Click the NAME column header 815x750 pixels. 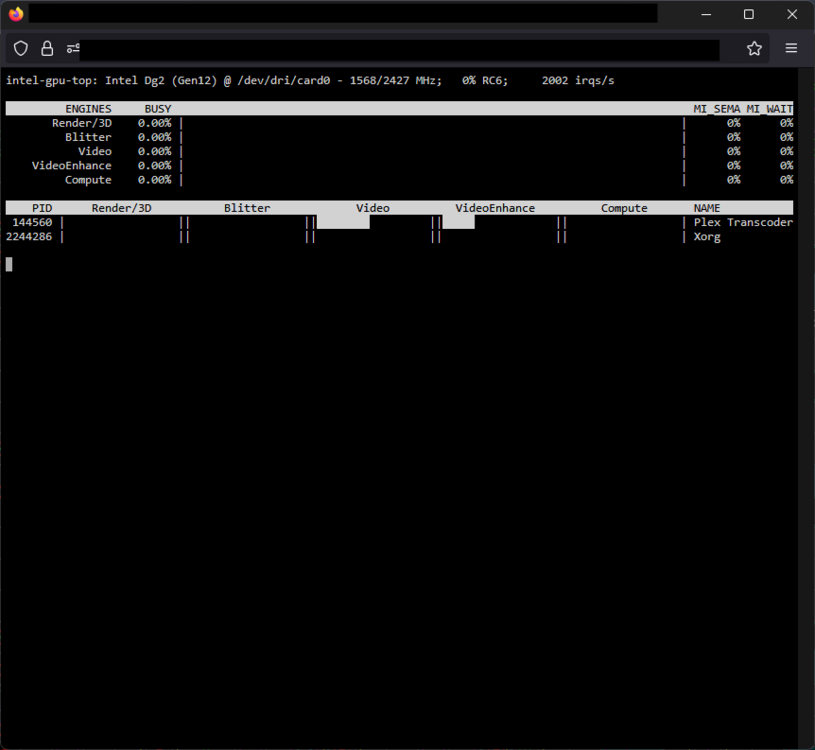tap(707, 208)
